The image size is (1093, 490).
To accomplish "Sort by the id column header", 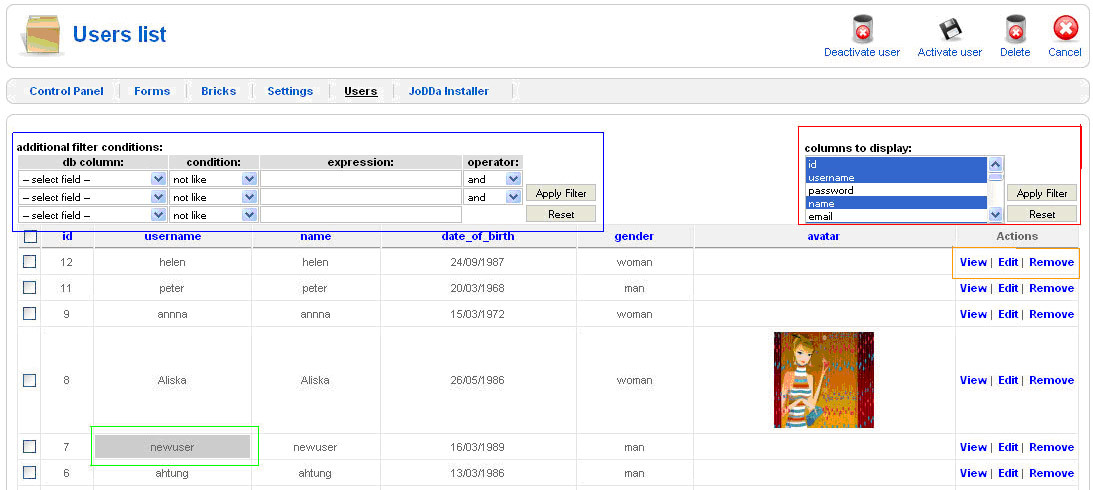I will coord(67,236).
